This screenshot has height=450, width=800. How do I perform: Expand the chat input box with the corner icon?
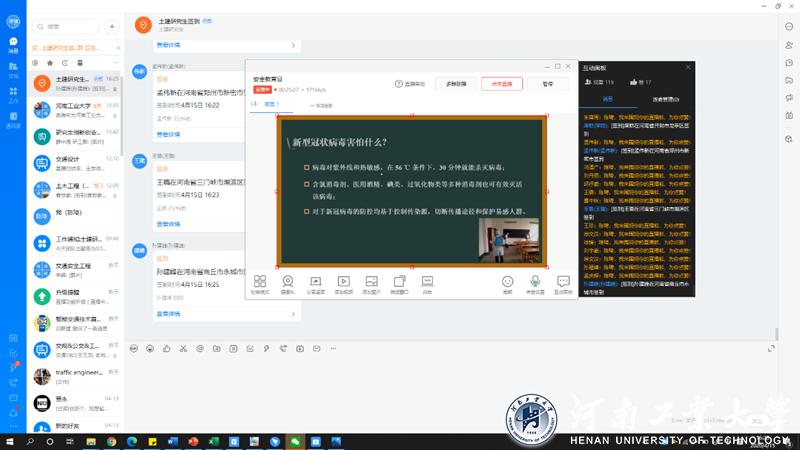(771, 348)
